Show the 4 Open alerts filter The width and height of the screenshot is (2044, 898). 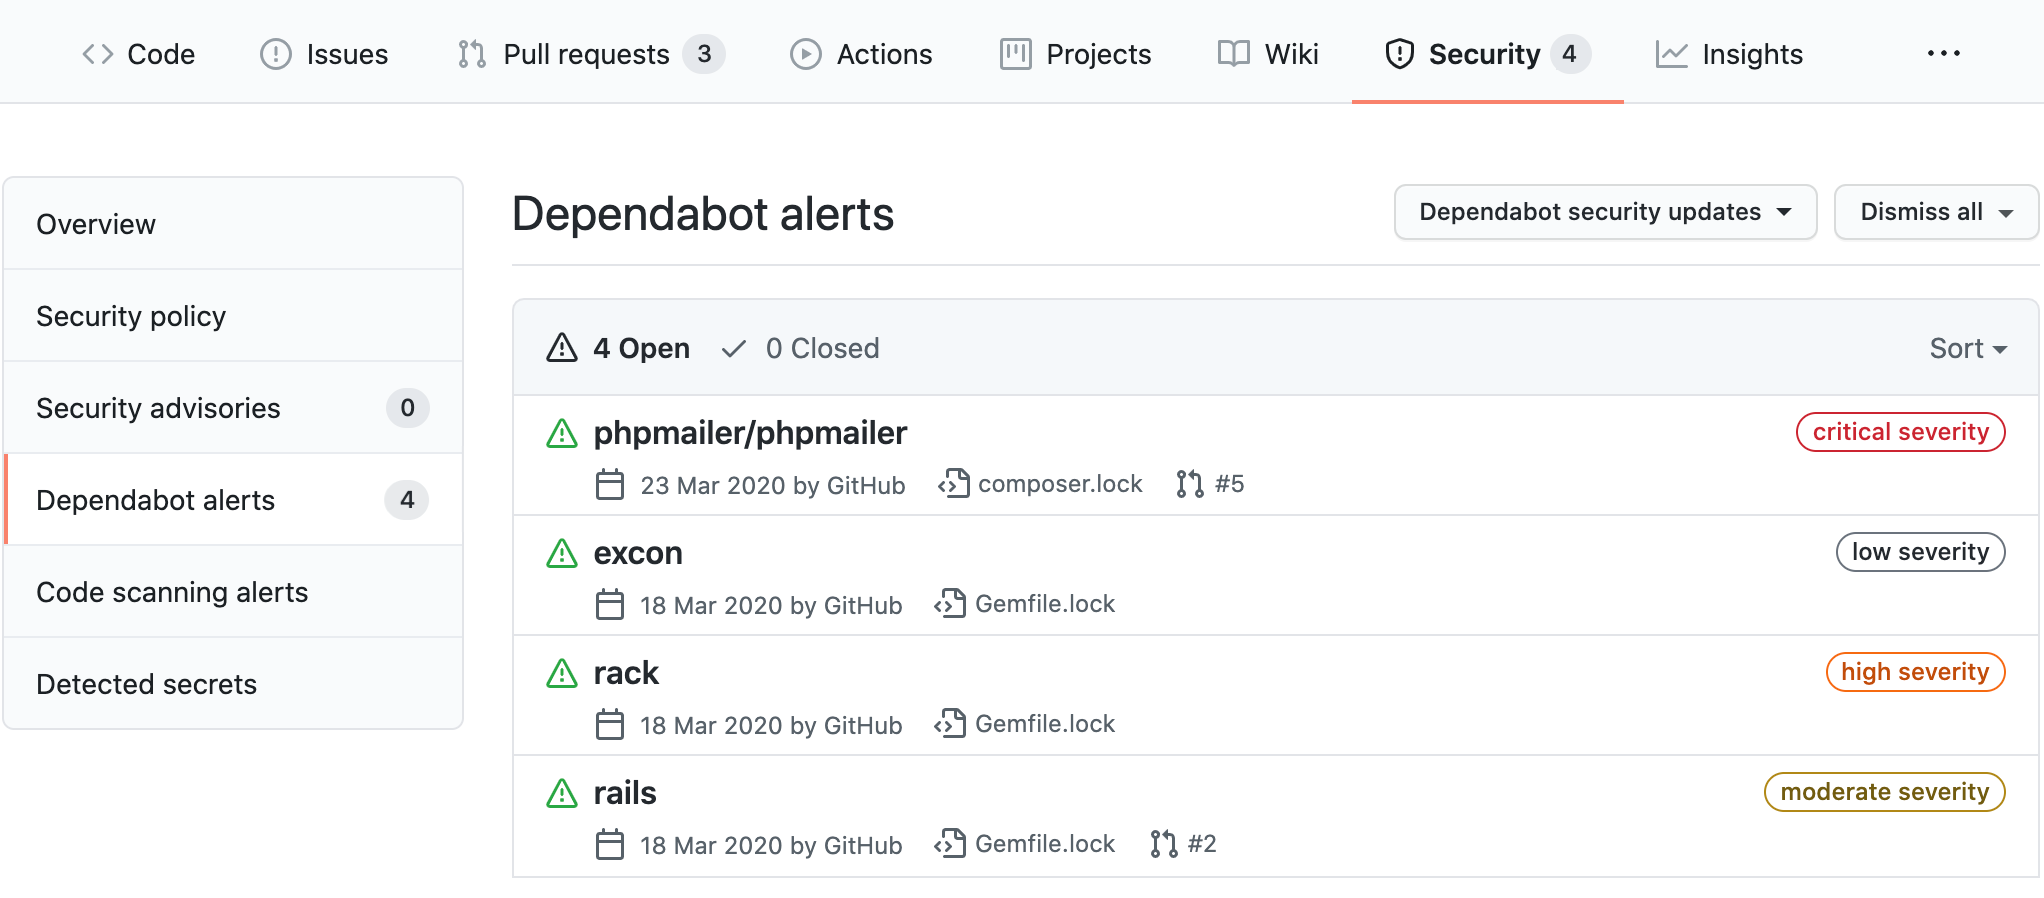click(x=618, y=348)
